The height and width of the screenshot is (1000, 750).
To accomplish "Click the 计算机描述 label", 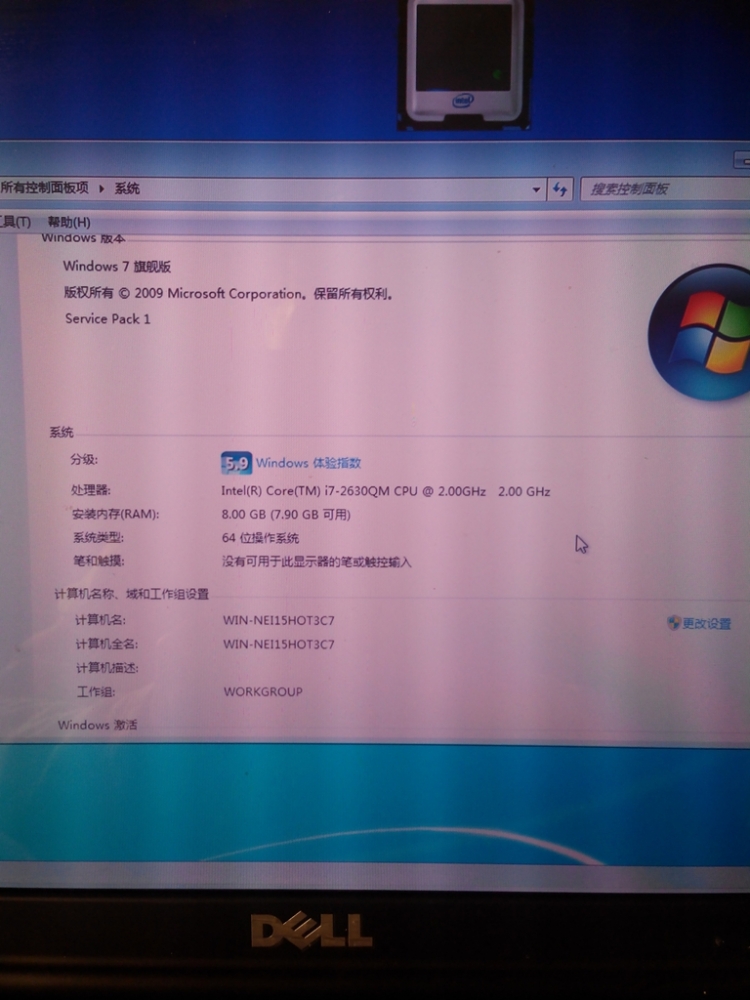I will (x=107, y=668).
